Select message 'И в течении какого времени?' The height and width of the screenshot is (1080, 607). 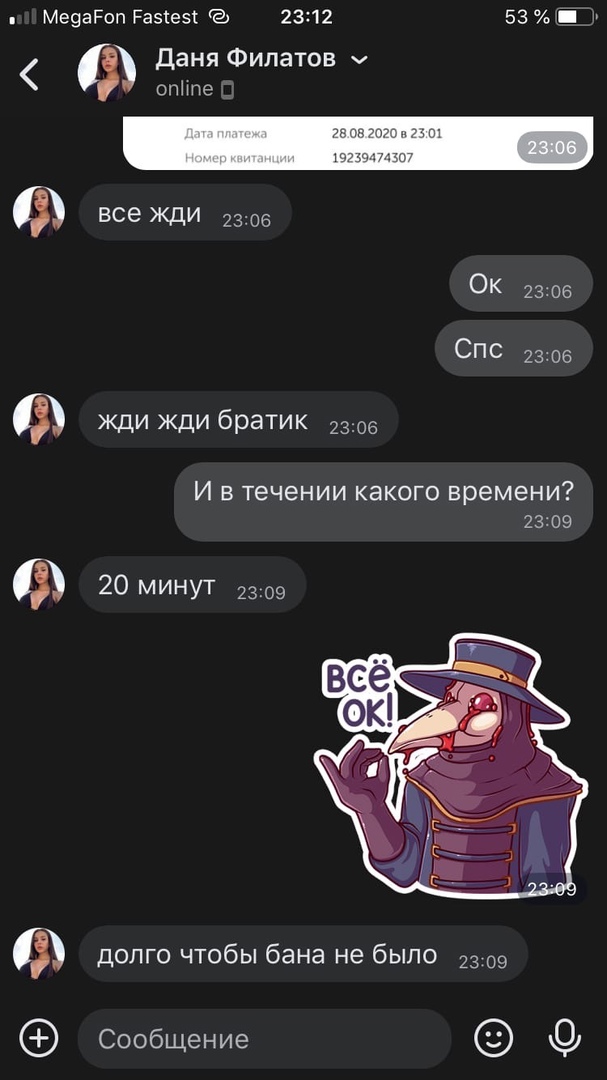tap(383, 501)
